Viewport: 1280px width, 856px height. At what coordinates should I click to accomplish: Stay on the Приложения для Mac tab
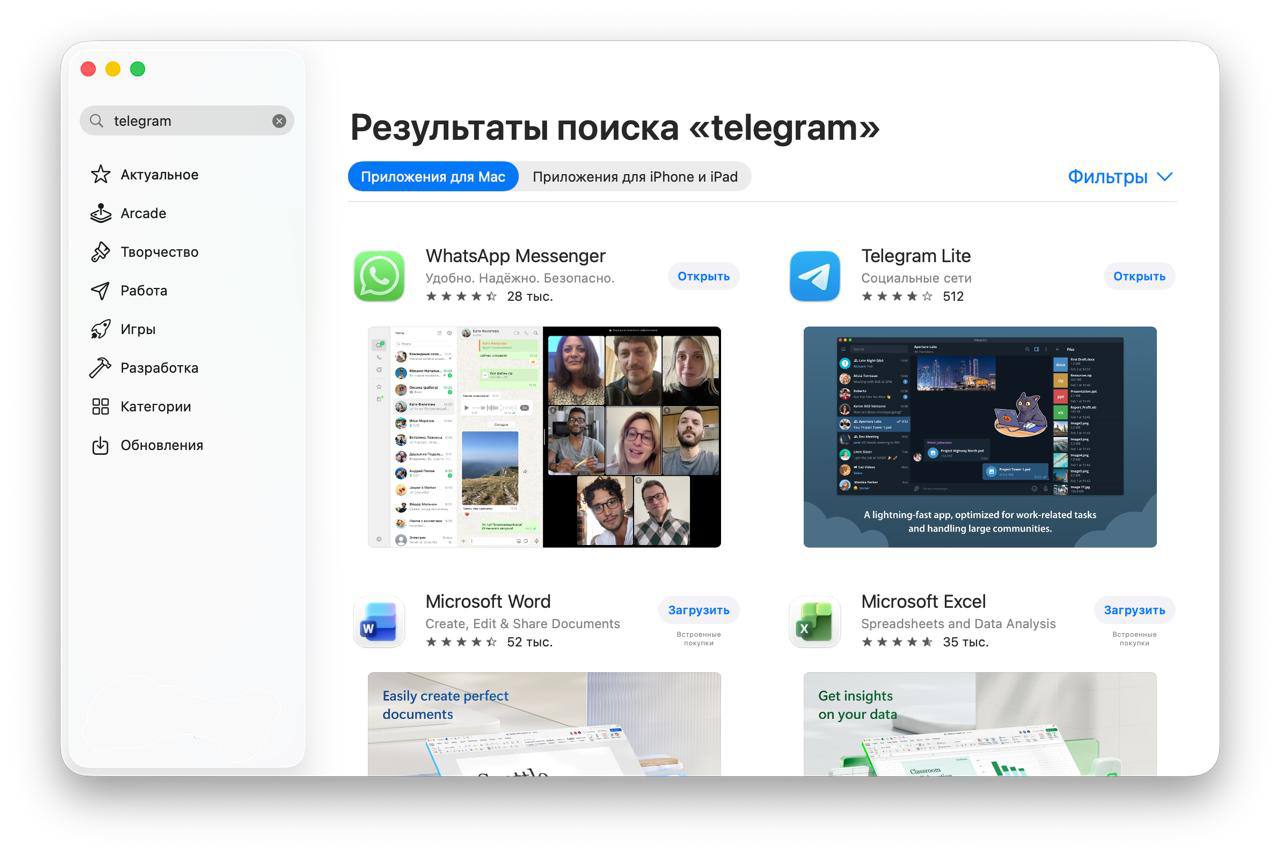click(433, 176)
